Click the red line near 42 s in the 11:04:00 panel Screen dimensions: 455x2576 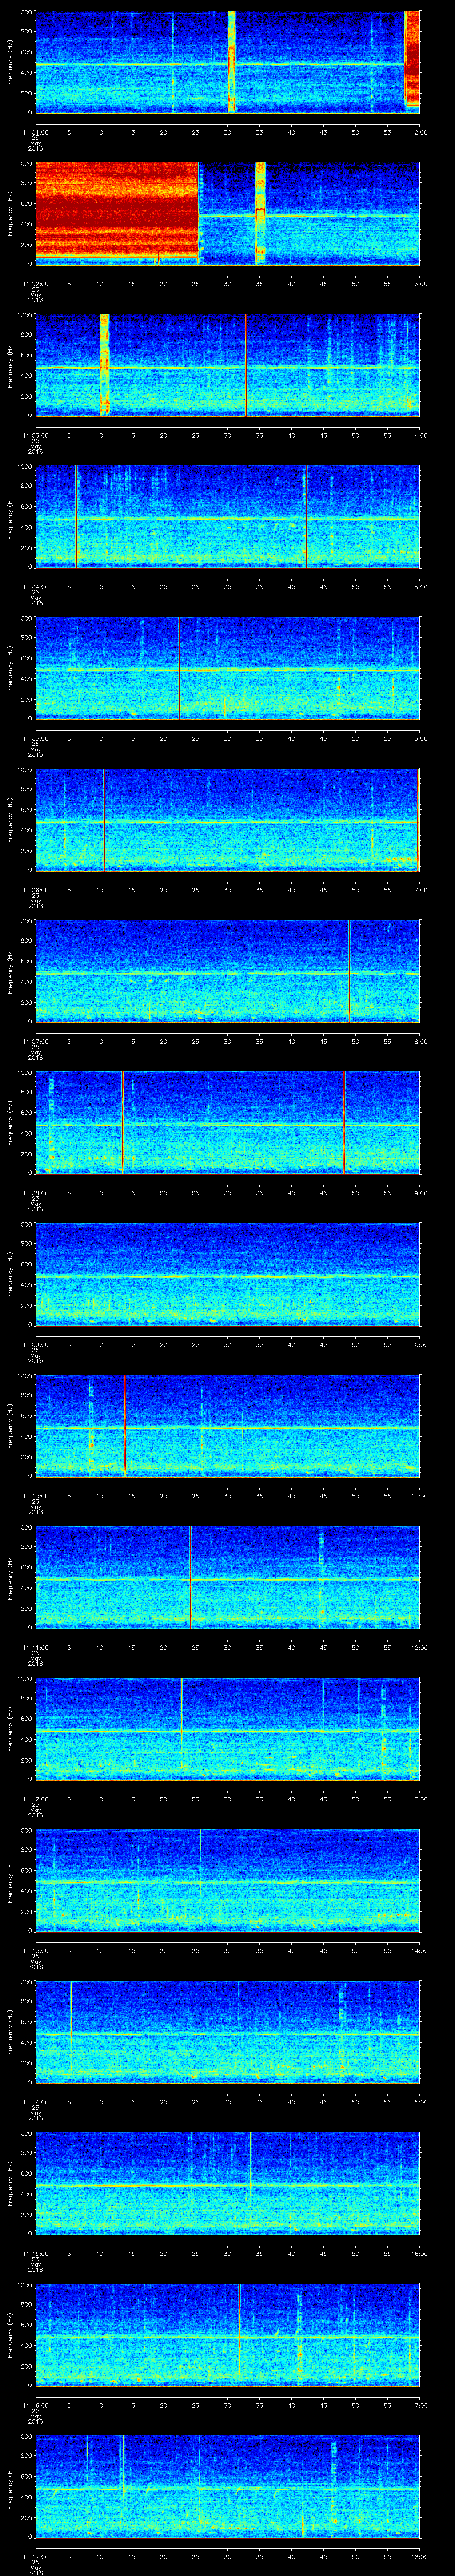306,516
